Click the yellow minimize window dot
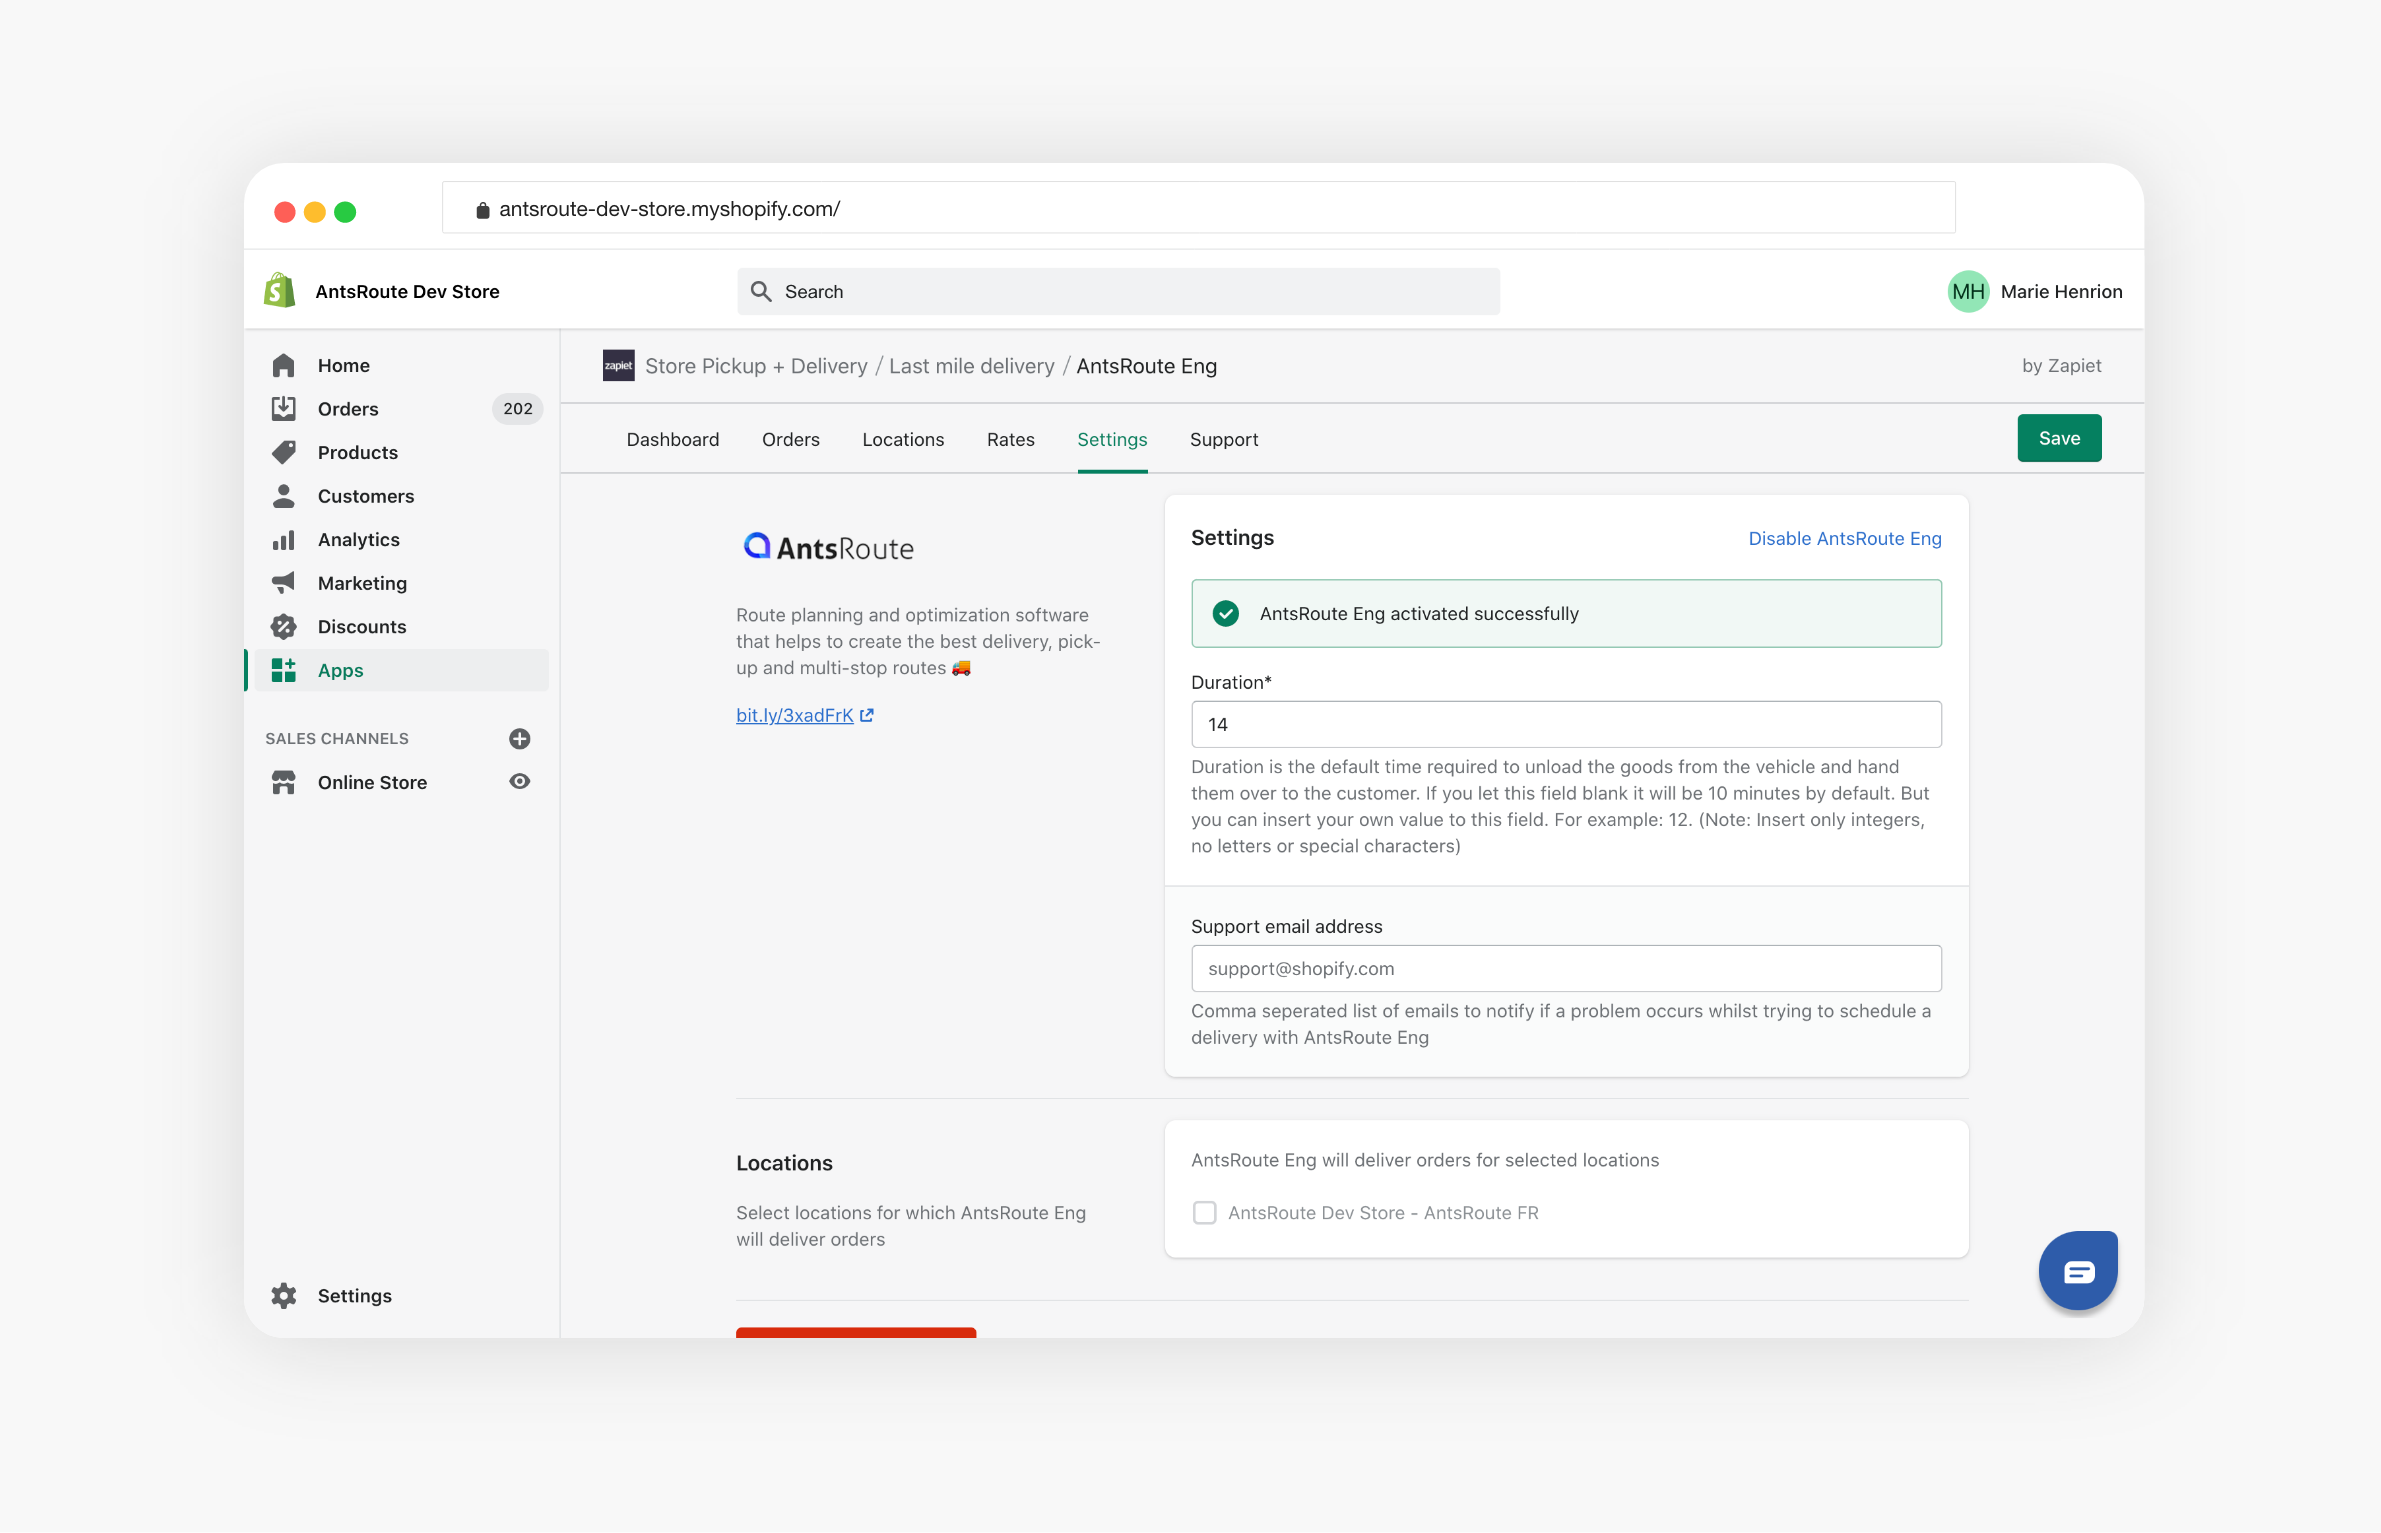This screenshot has width=2381, height=1533. click(314, 212)
